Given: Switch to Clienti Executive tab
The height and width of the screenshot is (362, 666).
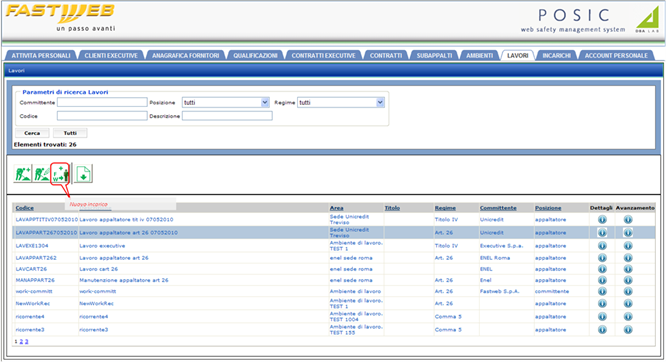Looking at the screenshot, I should click(x=111, y=56).
